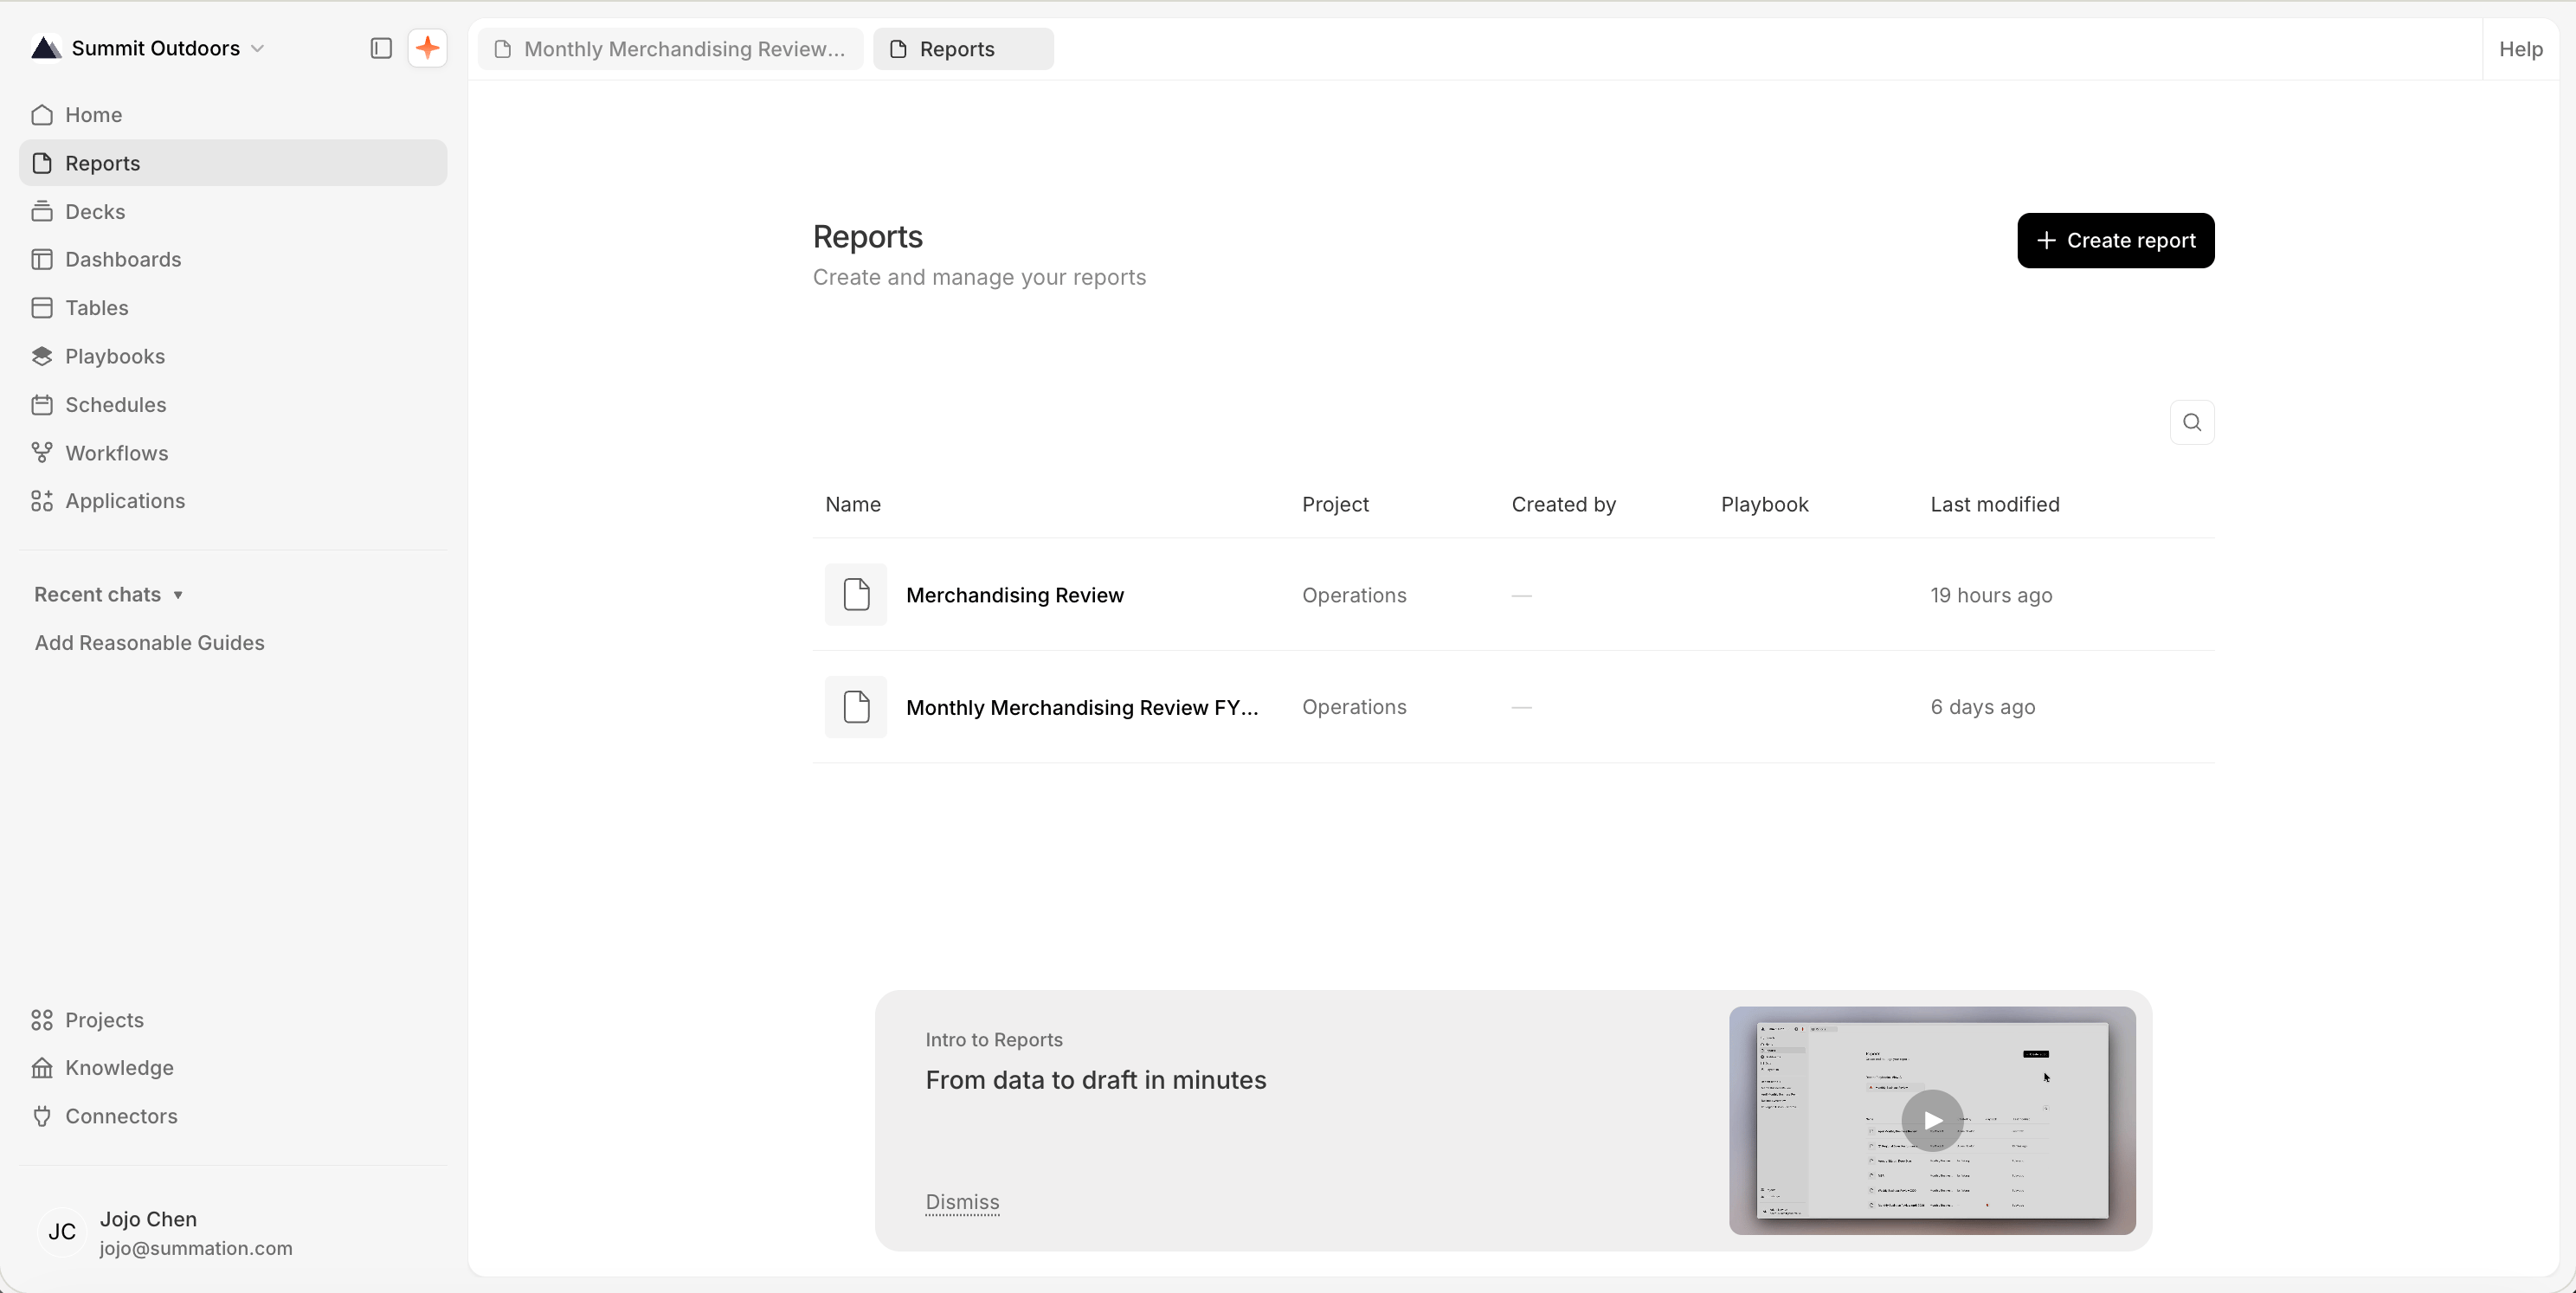Open Decks from the sidebar

233,211
